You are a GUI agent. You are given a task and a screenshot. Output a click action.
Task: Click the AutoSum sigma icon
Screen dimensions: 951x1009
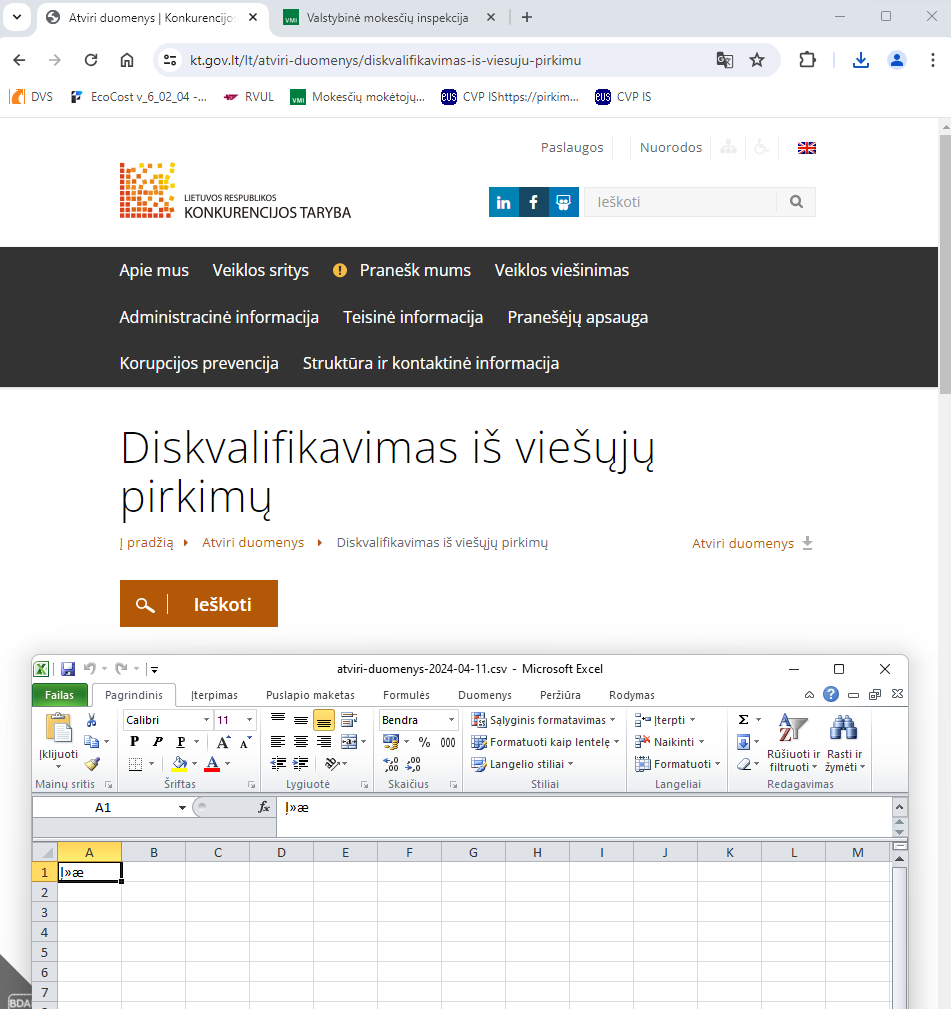tap(743, 720)
